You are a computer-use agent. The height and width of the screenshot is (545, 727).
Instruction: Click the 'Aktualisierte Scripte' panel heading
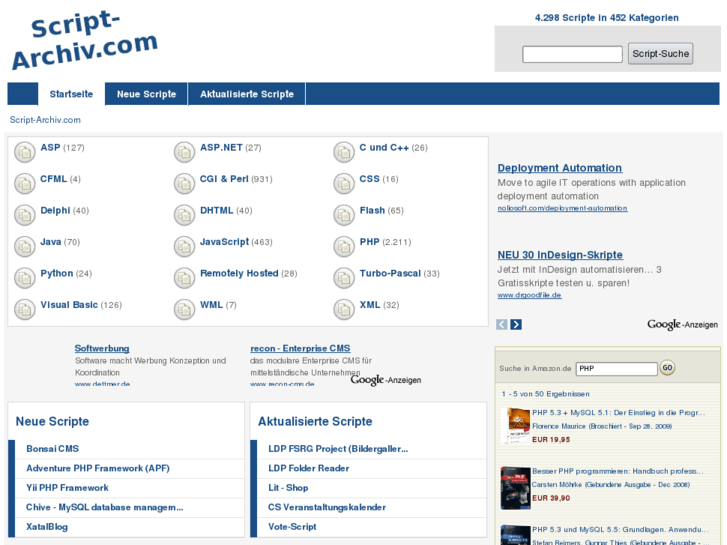pyautogui.click(x=315, y=421)
